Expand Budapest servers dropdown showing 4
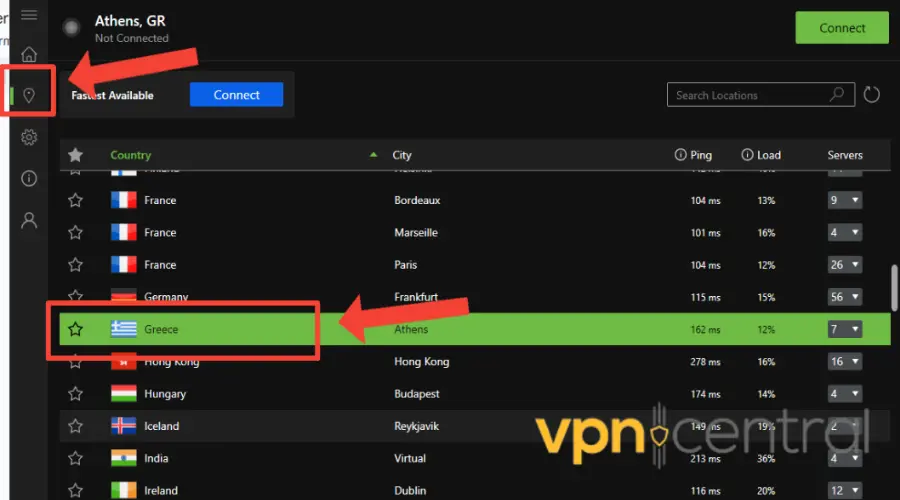This screenshot has width=900, height=500. [x=844, y=394]
